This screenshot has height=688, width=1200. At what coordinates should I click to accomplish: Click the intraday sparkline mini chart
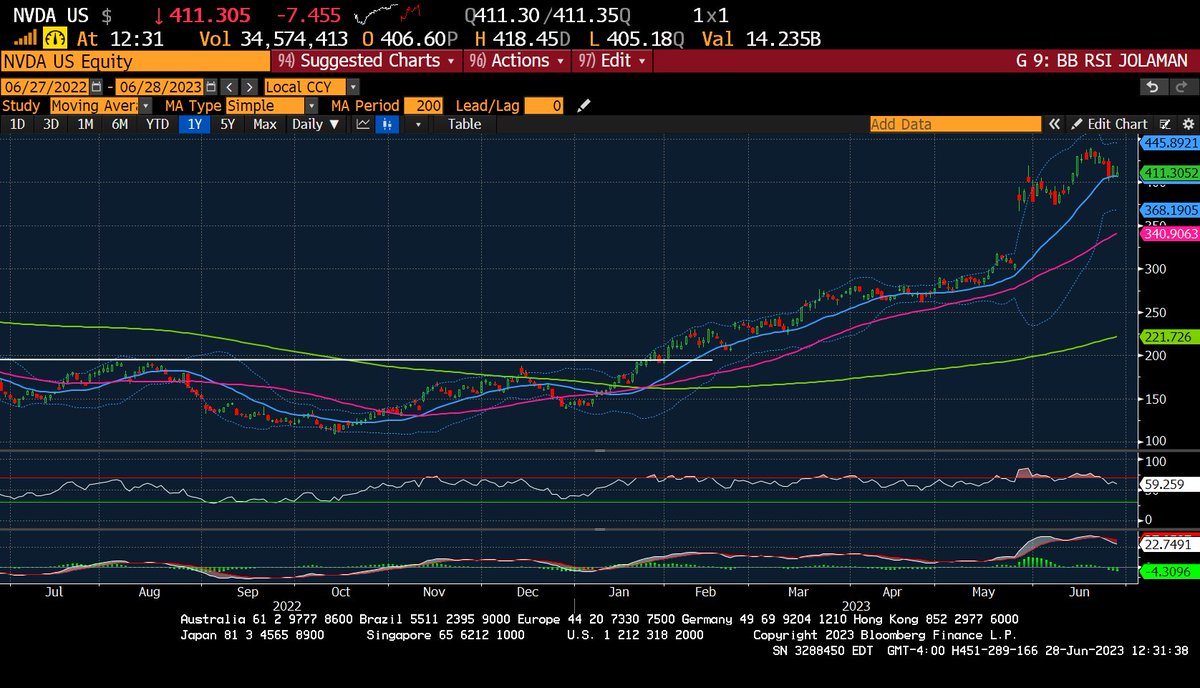point(388,16)
